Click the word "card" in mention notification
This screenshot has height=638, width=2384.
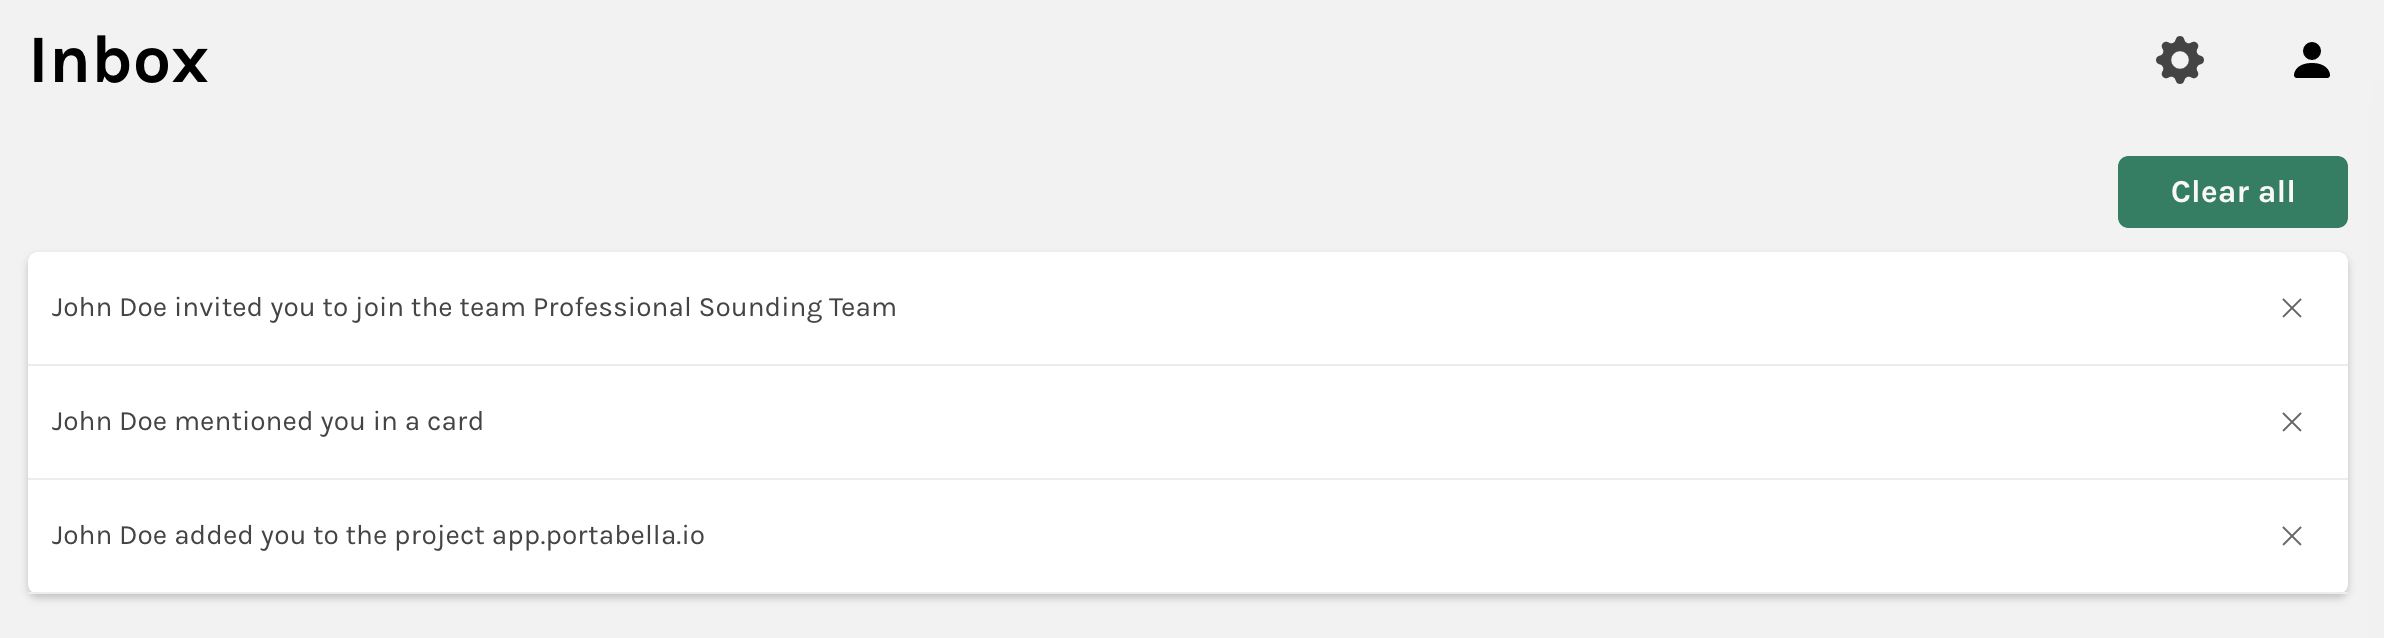(455, 422)
